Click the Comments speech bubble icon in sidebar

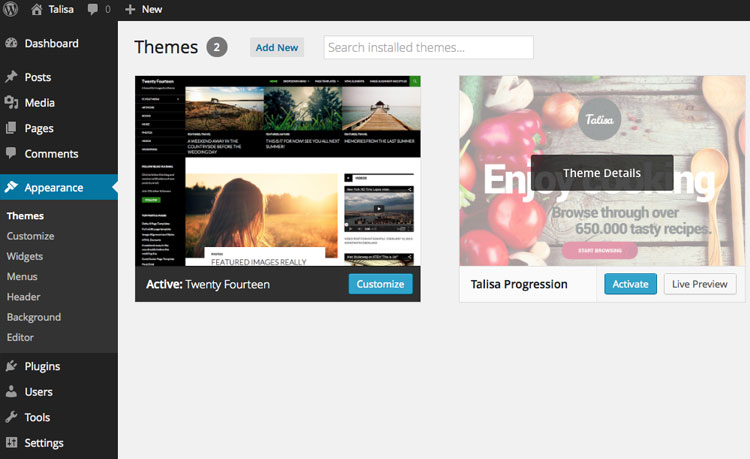click(x=11, y=153)
